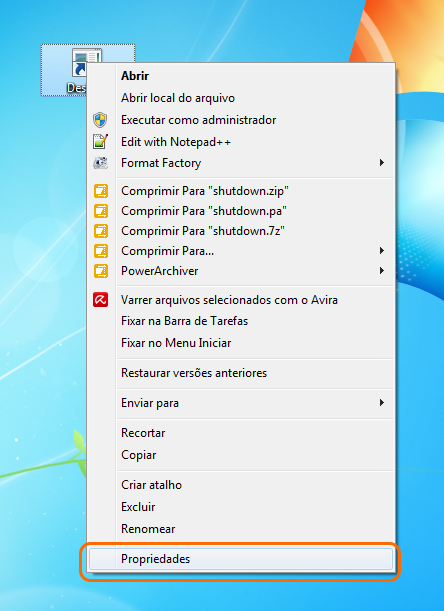The width and height of the screenshot is (444, 611).
Task: Click the PowerArchiver entry icon
Action: tap(101, 271)
